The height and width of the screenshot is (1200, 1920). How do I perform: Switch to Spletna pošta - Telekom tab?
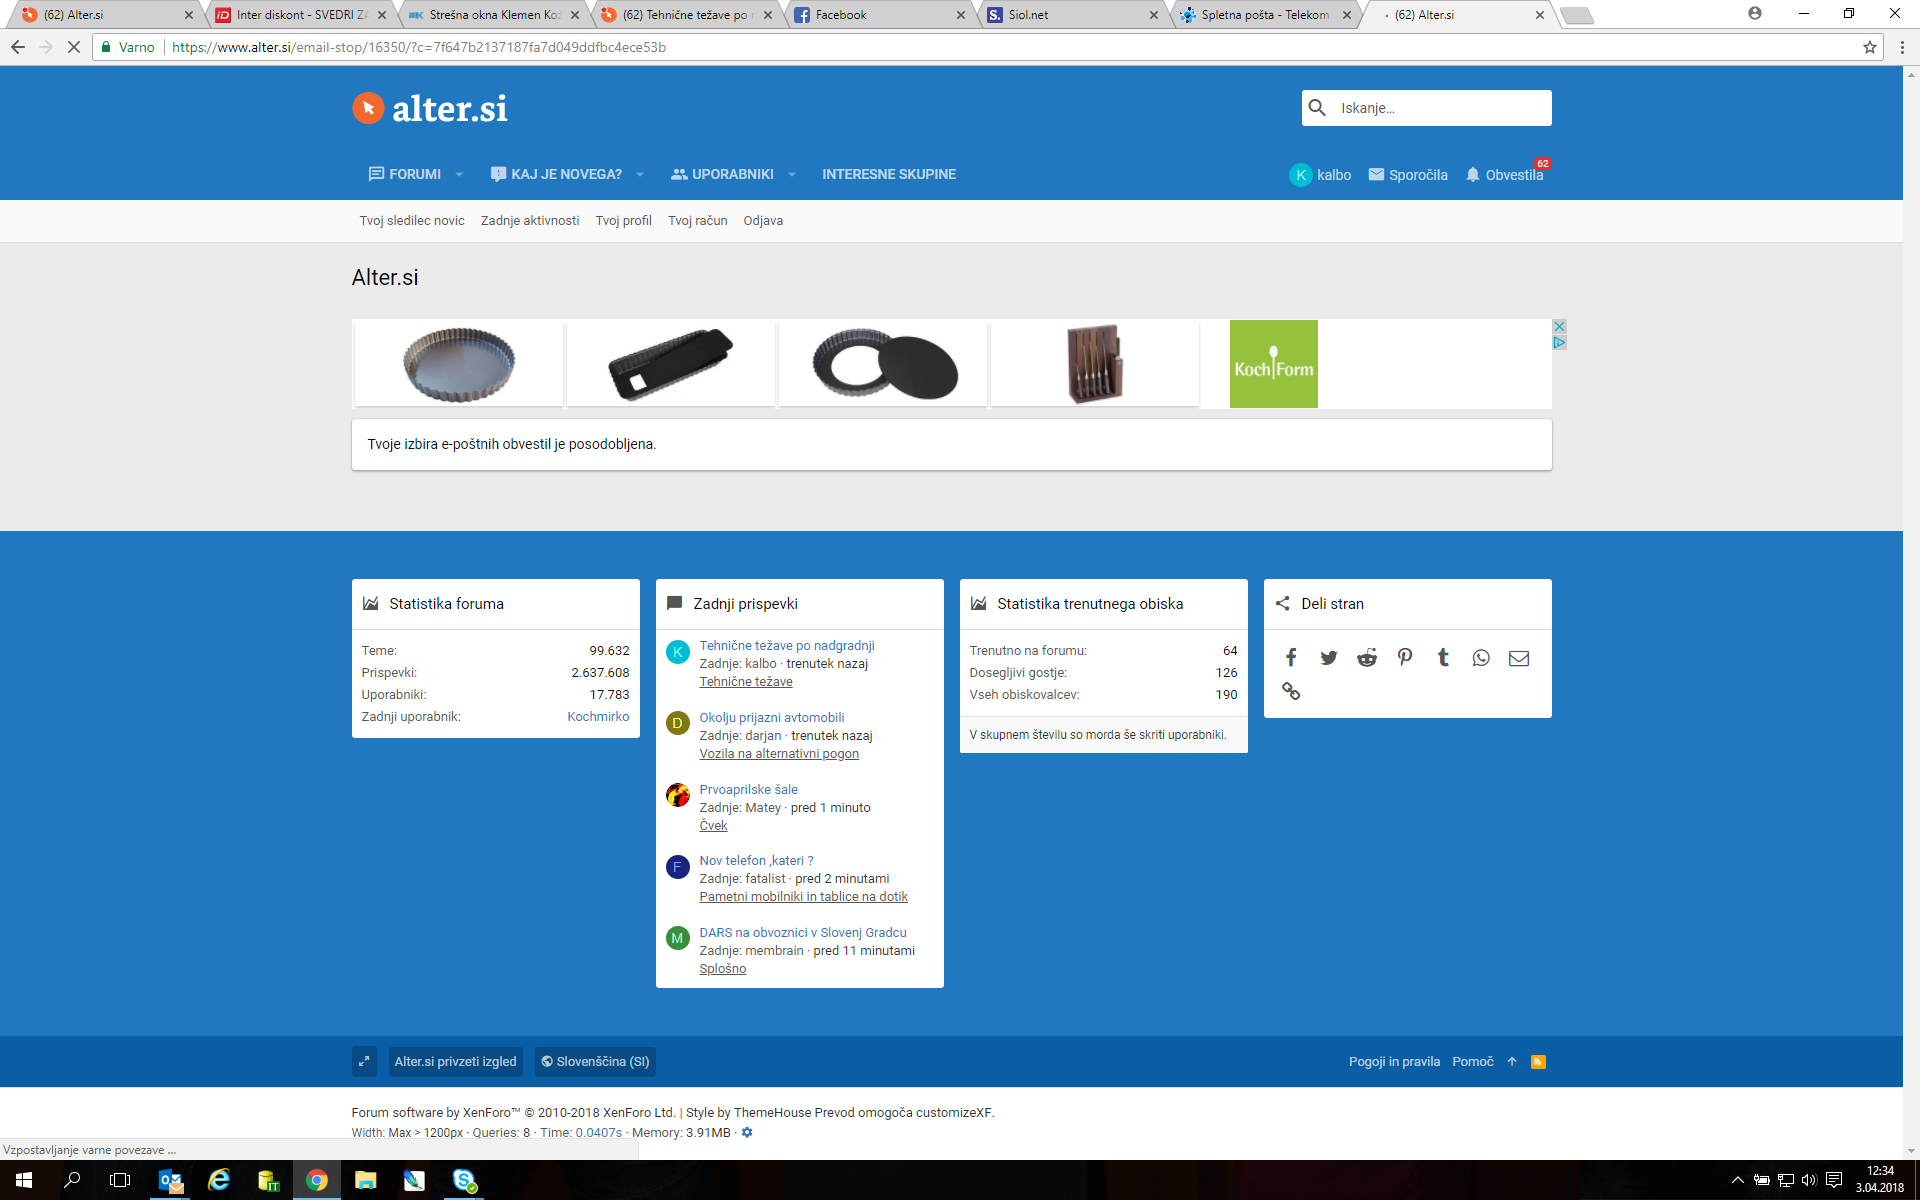tap(1264, 15)
